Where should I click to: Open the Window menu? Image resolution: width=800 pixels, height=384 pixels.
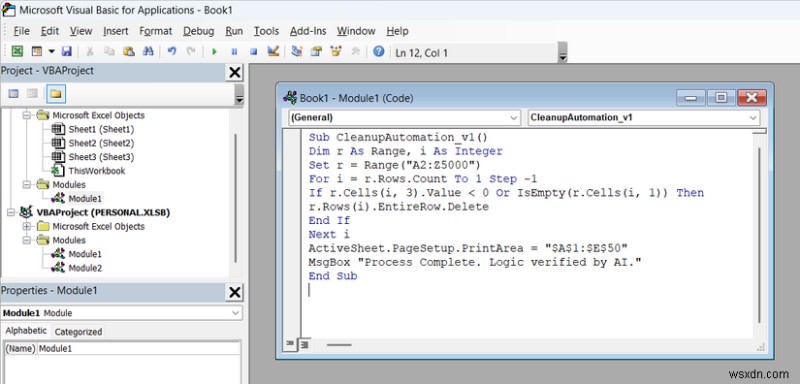point(356,31)
